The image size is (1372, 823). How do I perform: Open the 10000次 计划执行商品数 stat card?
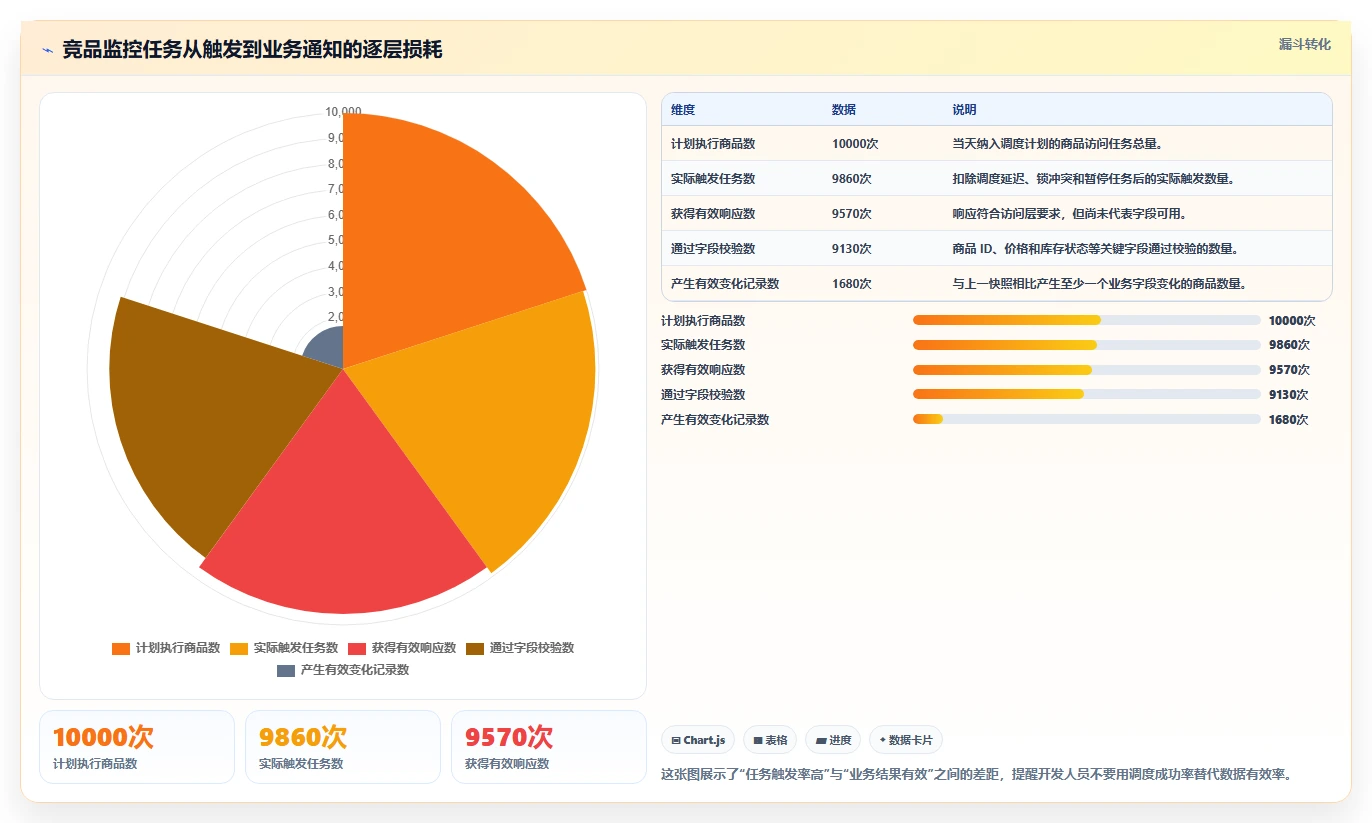pos(137,747)
